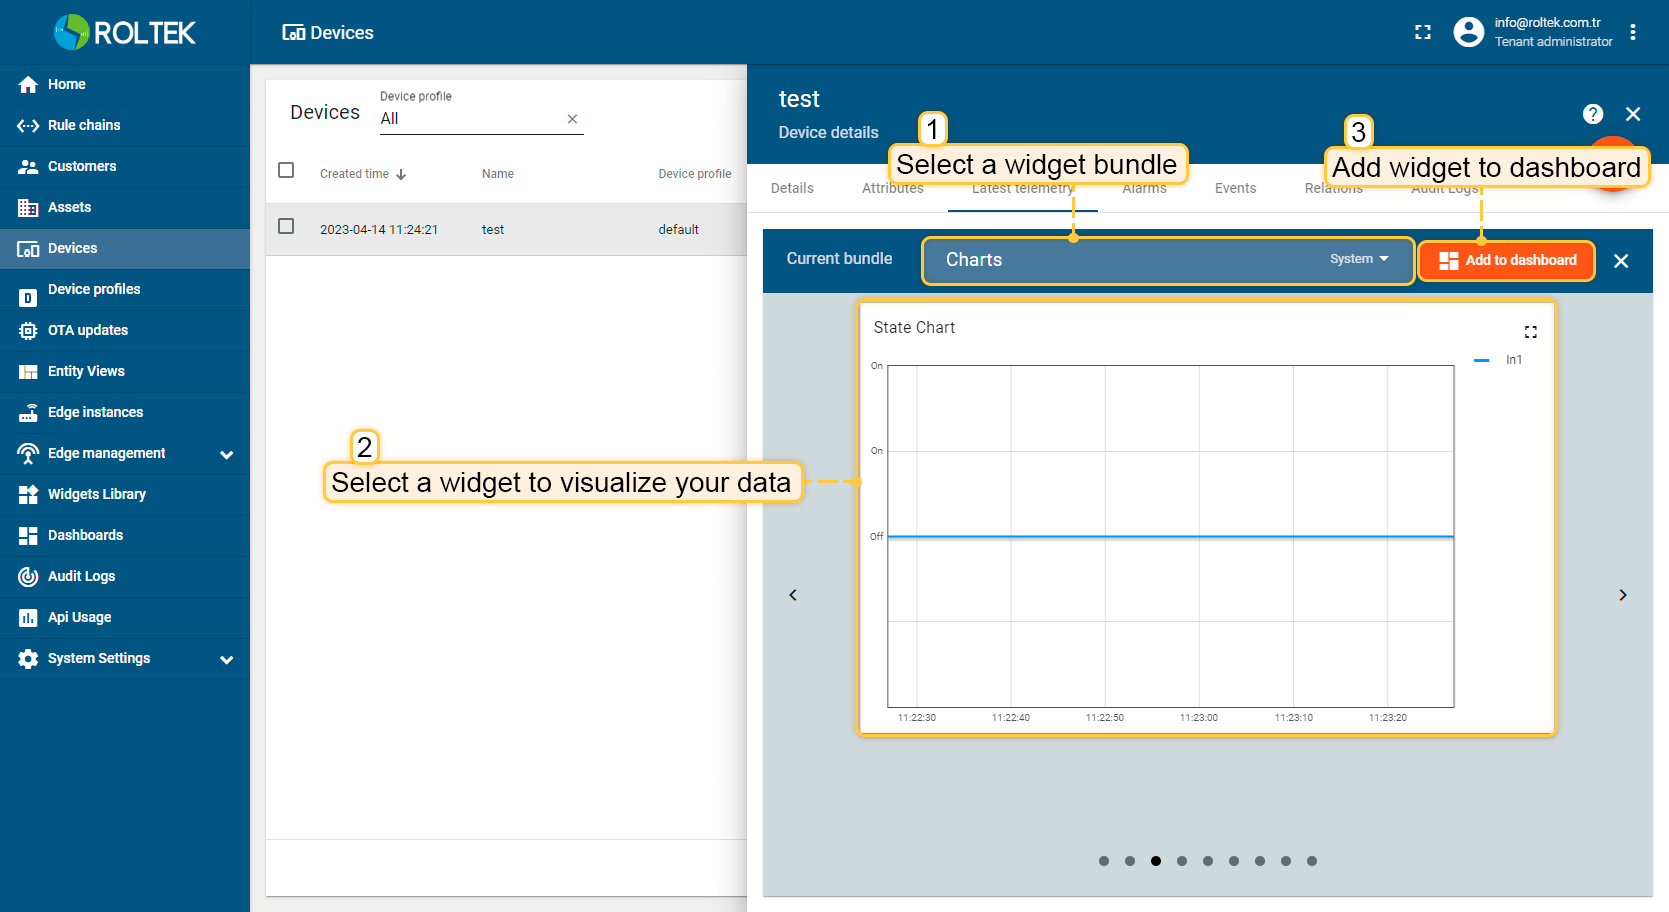The image size is (1669, 912).
Task: Click the help icon in device details
Action: (x=1593, y=114)
